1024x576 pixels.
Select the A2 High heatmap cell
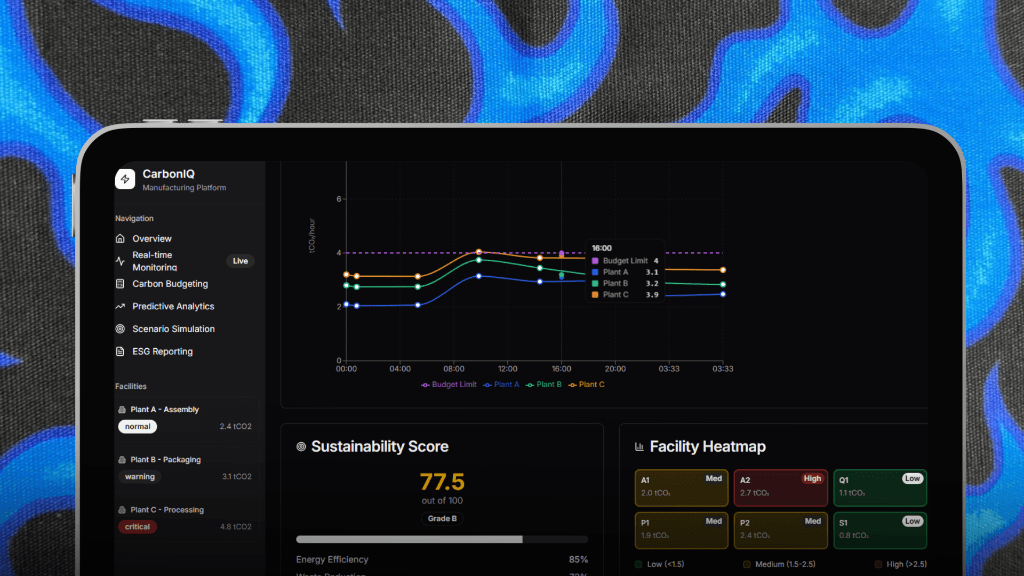coord(780,486)
